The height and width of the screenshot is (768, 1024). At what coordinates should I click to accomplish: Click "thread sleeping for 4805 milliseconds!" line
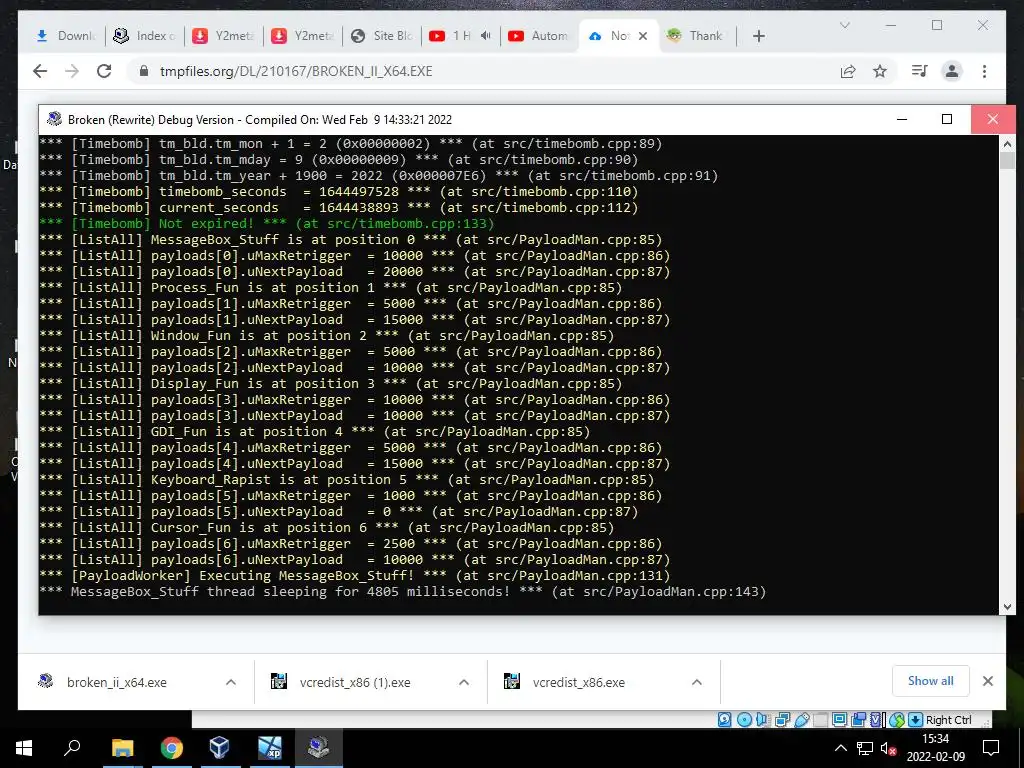[402, 592]
